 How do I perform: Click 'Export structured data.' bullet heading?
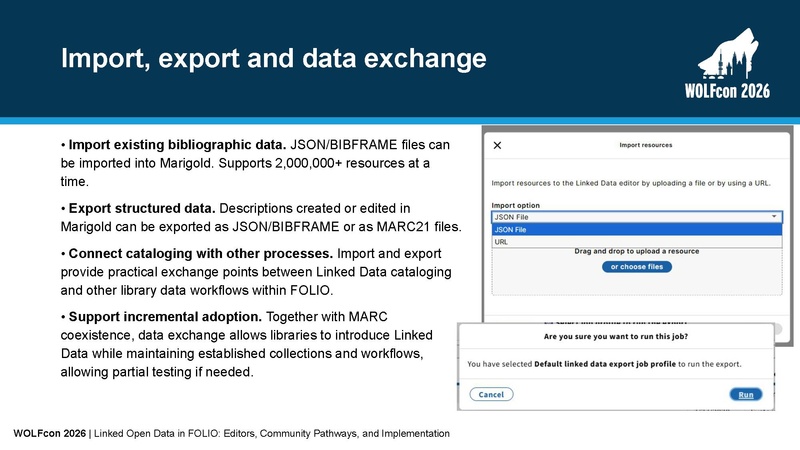pos(142,209)
